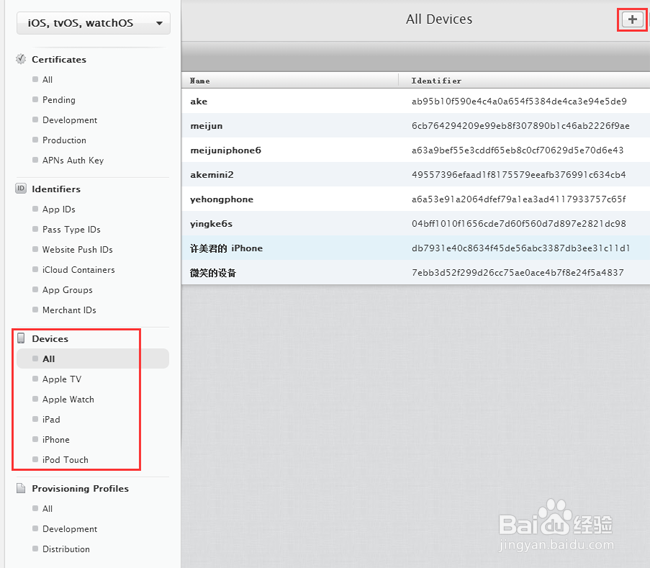Filter devices by iPhone
This screenshot has height=568, width=650.
click(56, 439)
